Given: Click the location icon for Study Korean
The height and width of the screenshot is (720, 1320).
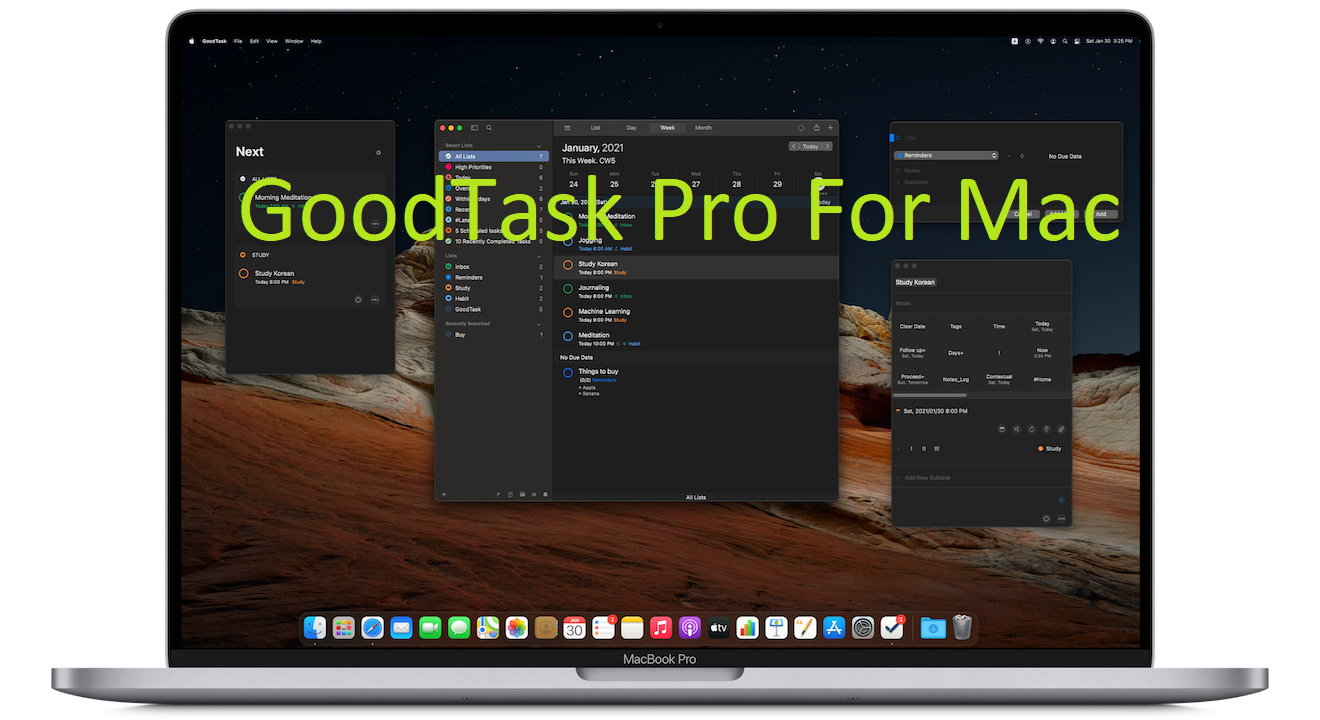Looking at the screenshot, I should pos(1046,429).
